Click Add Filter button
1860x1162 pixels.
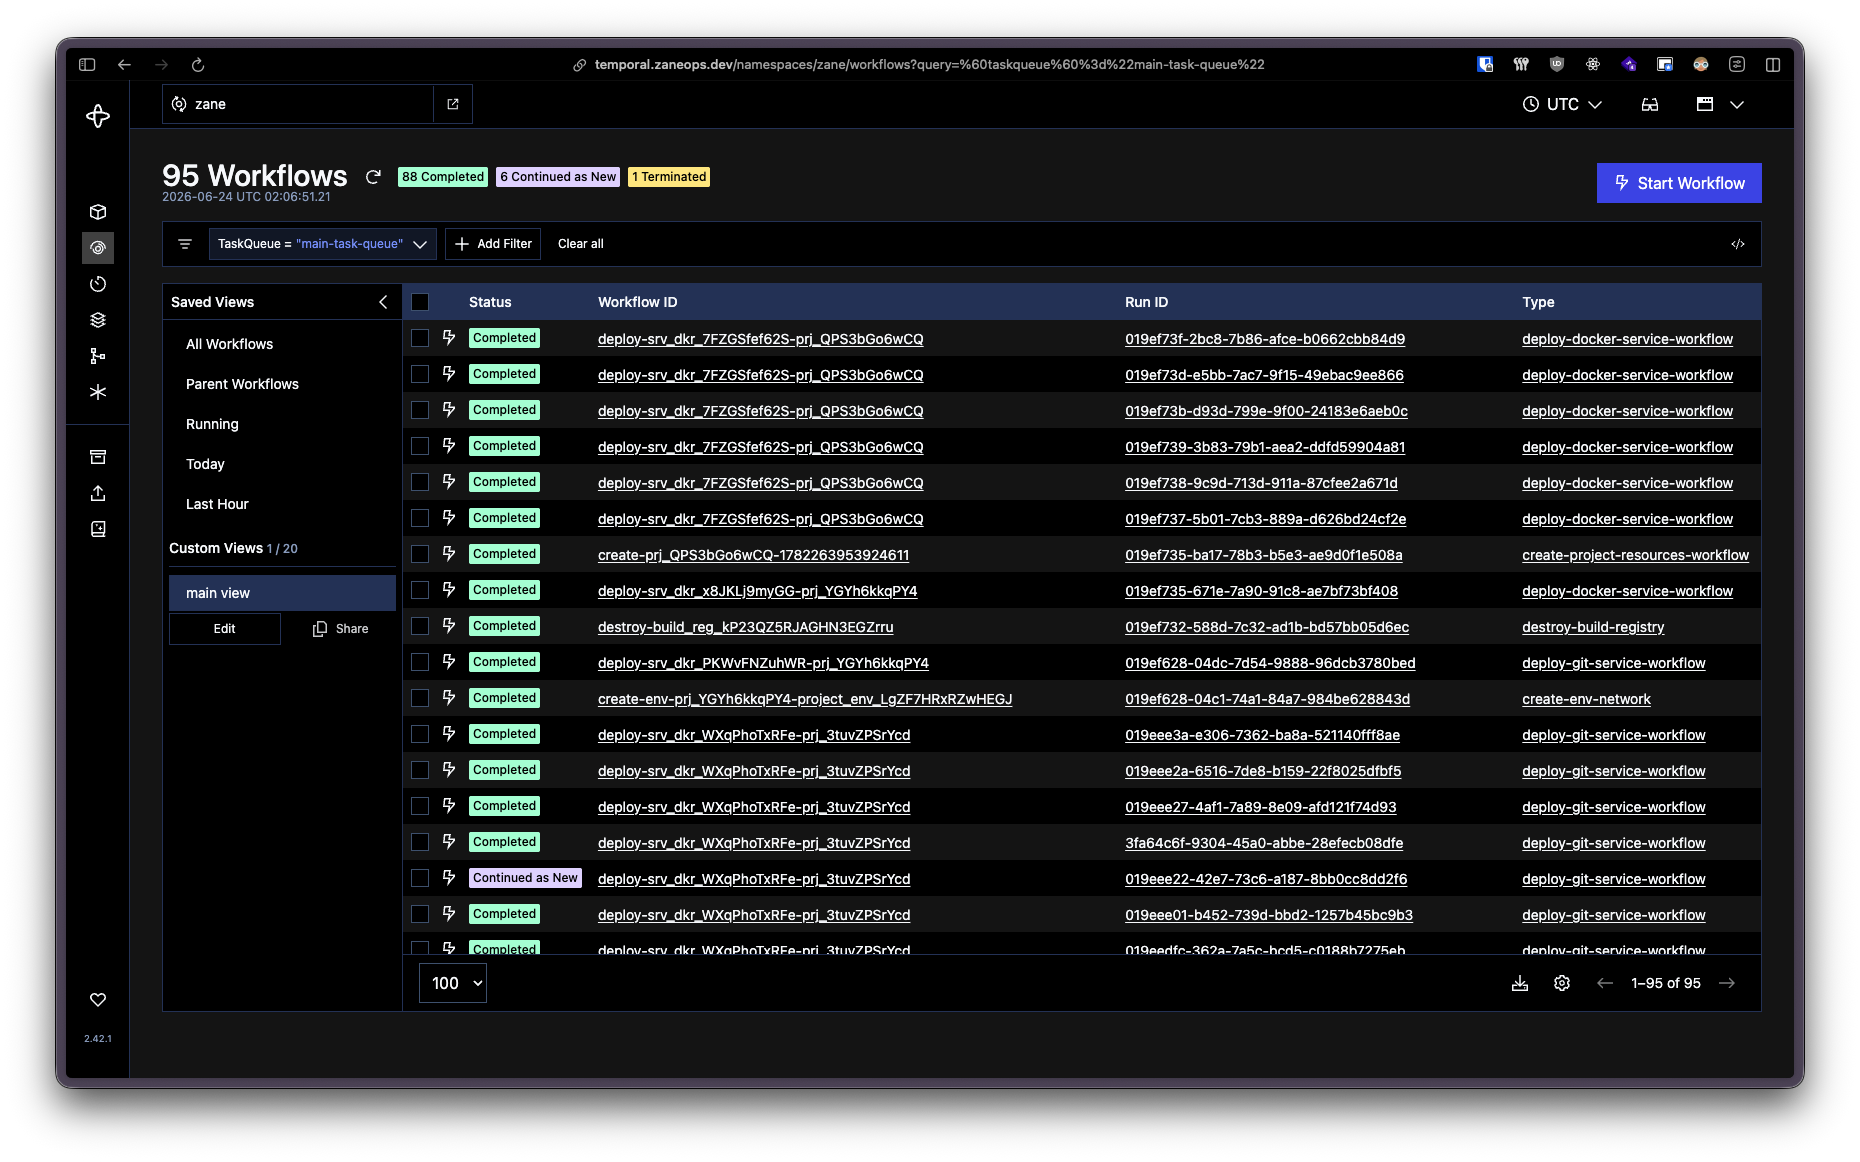493,244
